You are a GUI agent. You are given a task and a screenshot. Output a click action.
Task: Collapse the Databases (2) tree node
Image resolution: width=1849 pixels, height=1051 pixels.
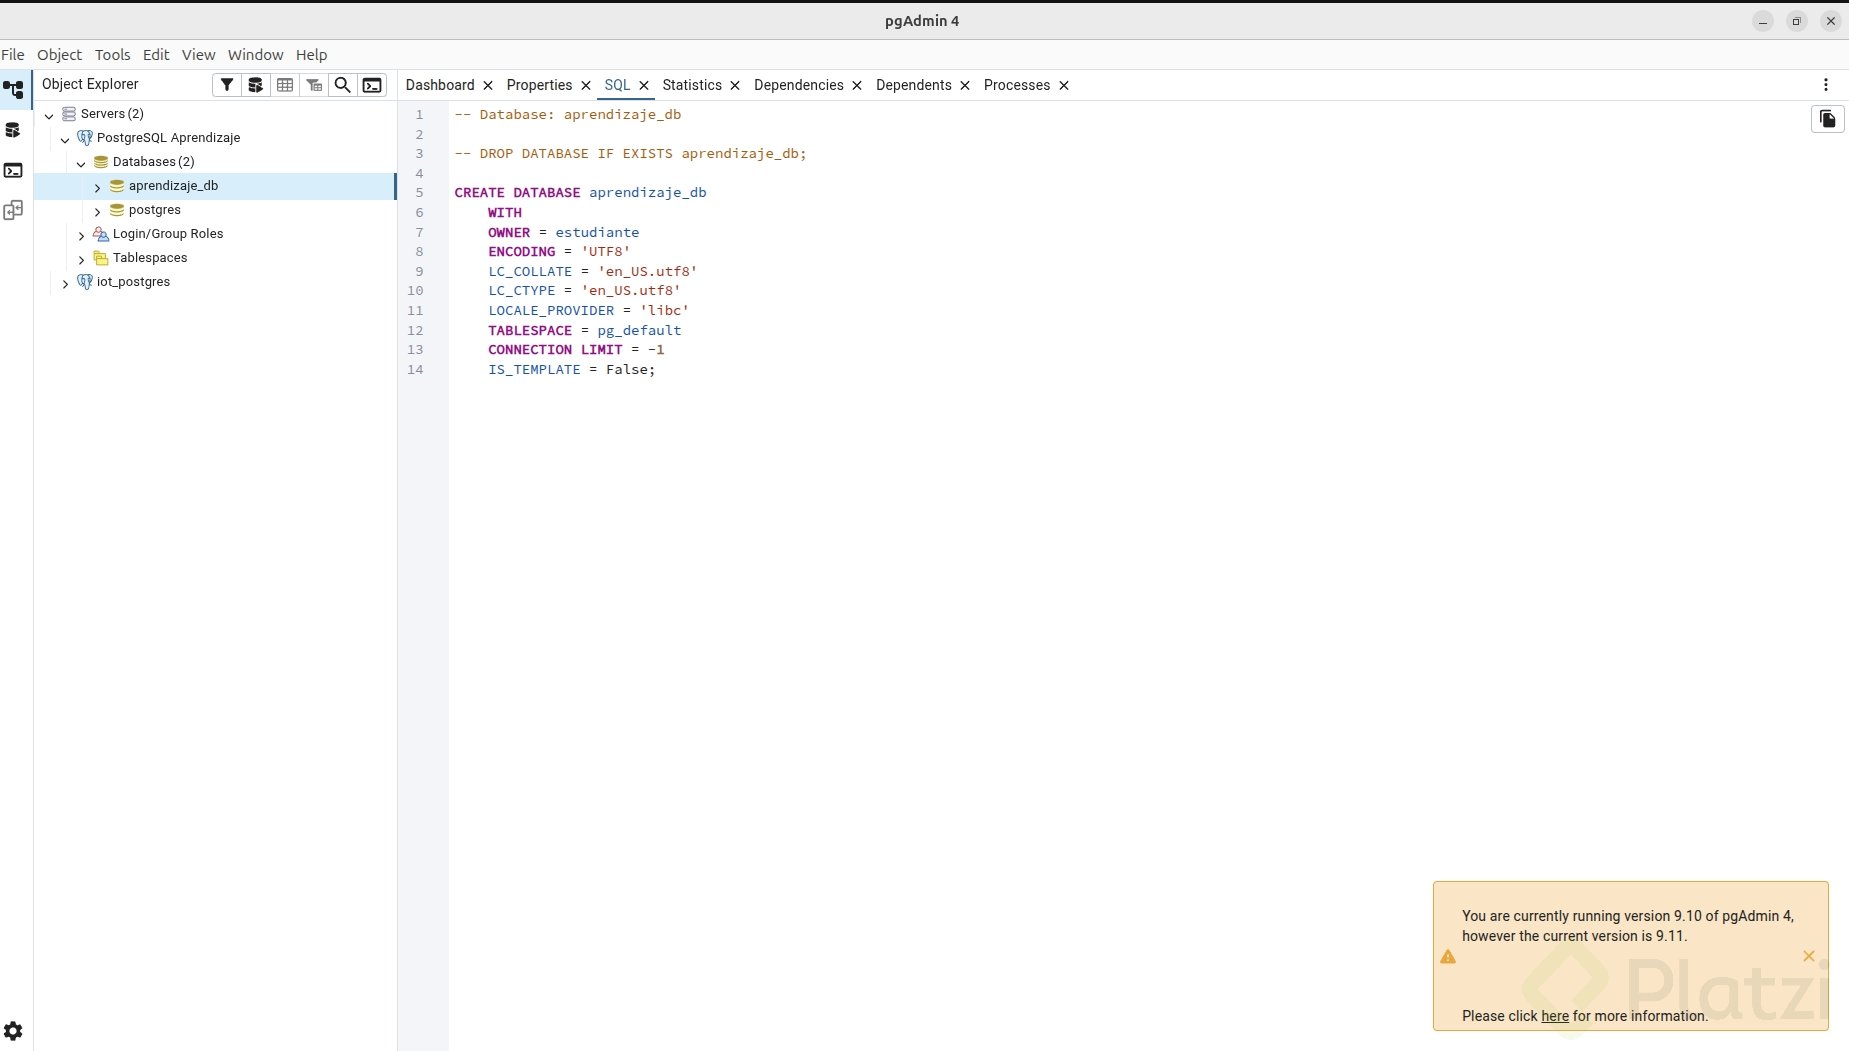(81, 163)
